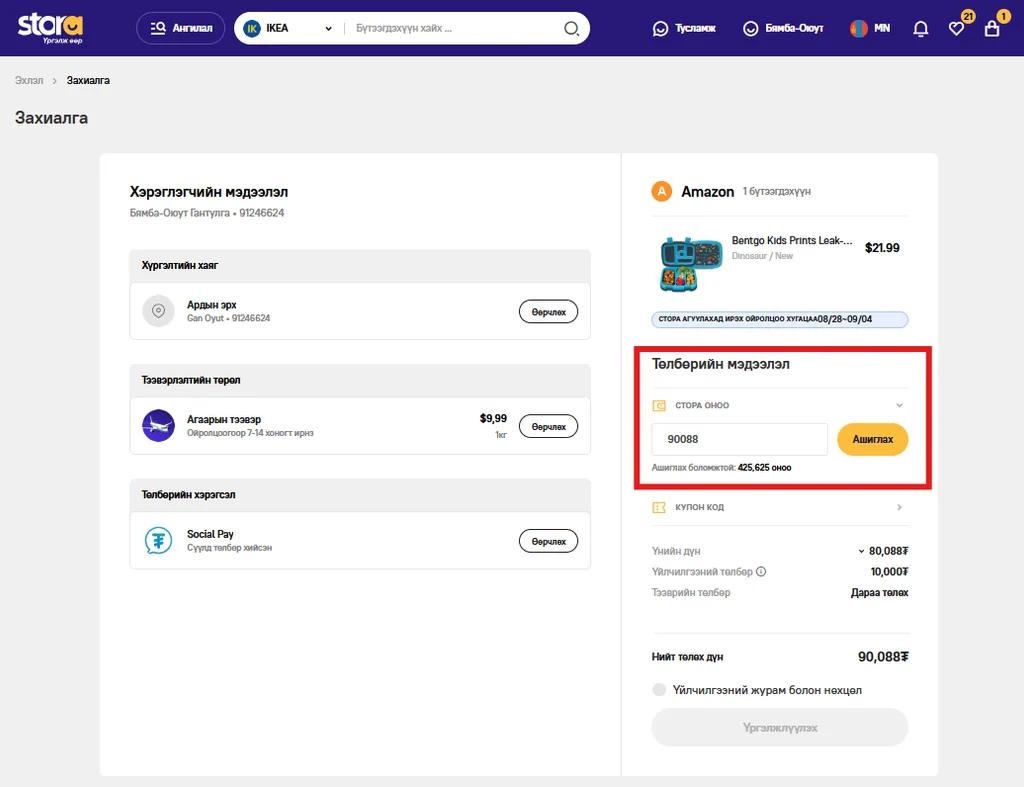
Task: Change the Агаарын тээвэр shipping type
Action: [548, 426]
